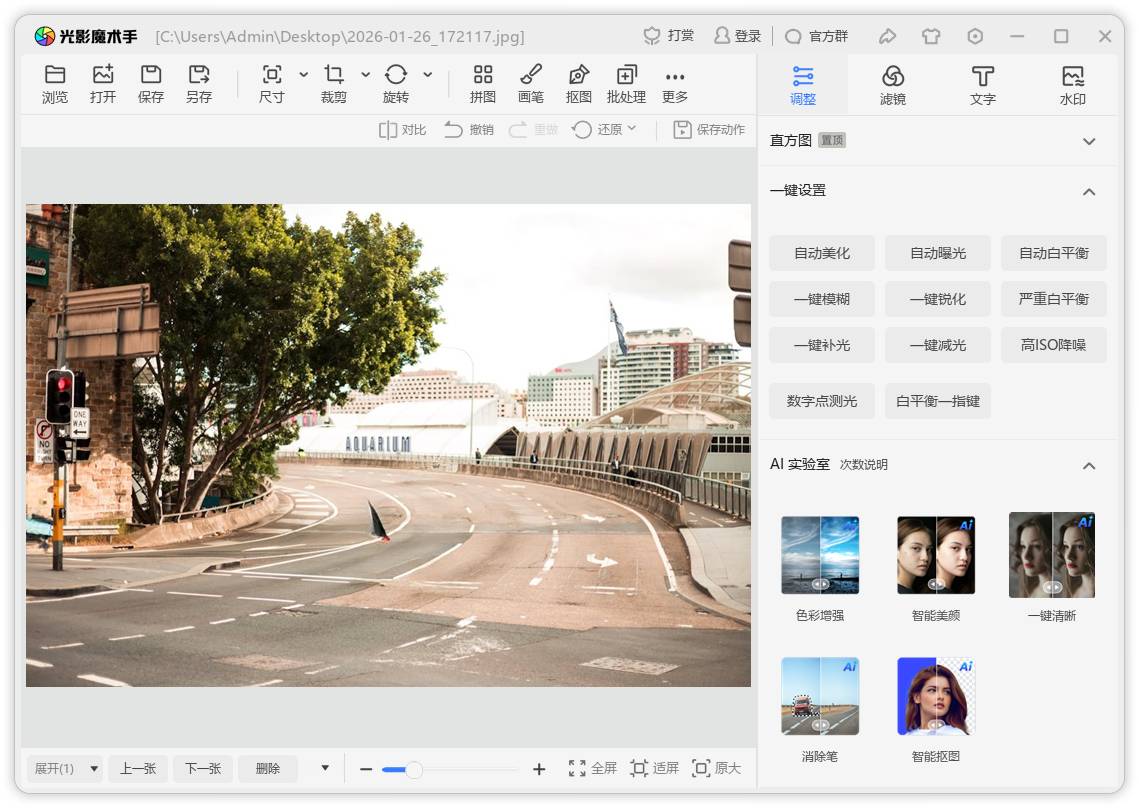
Task: Open the 拼图 (Collage) tool
Action: pos(483,75)
